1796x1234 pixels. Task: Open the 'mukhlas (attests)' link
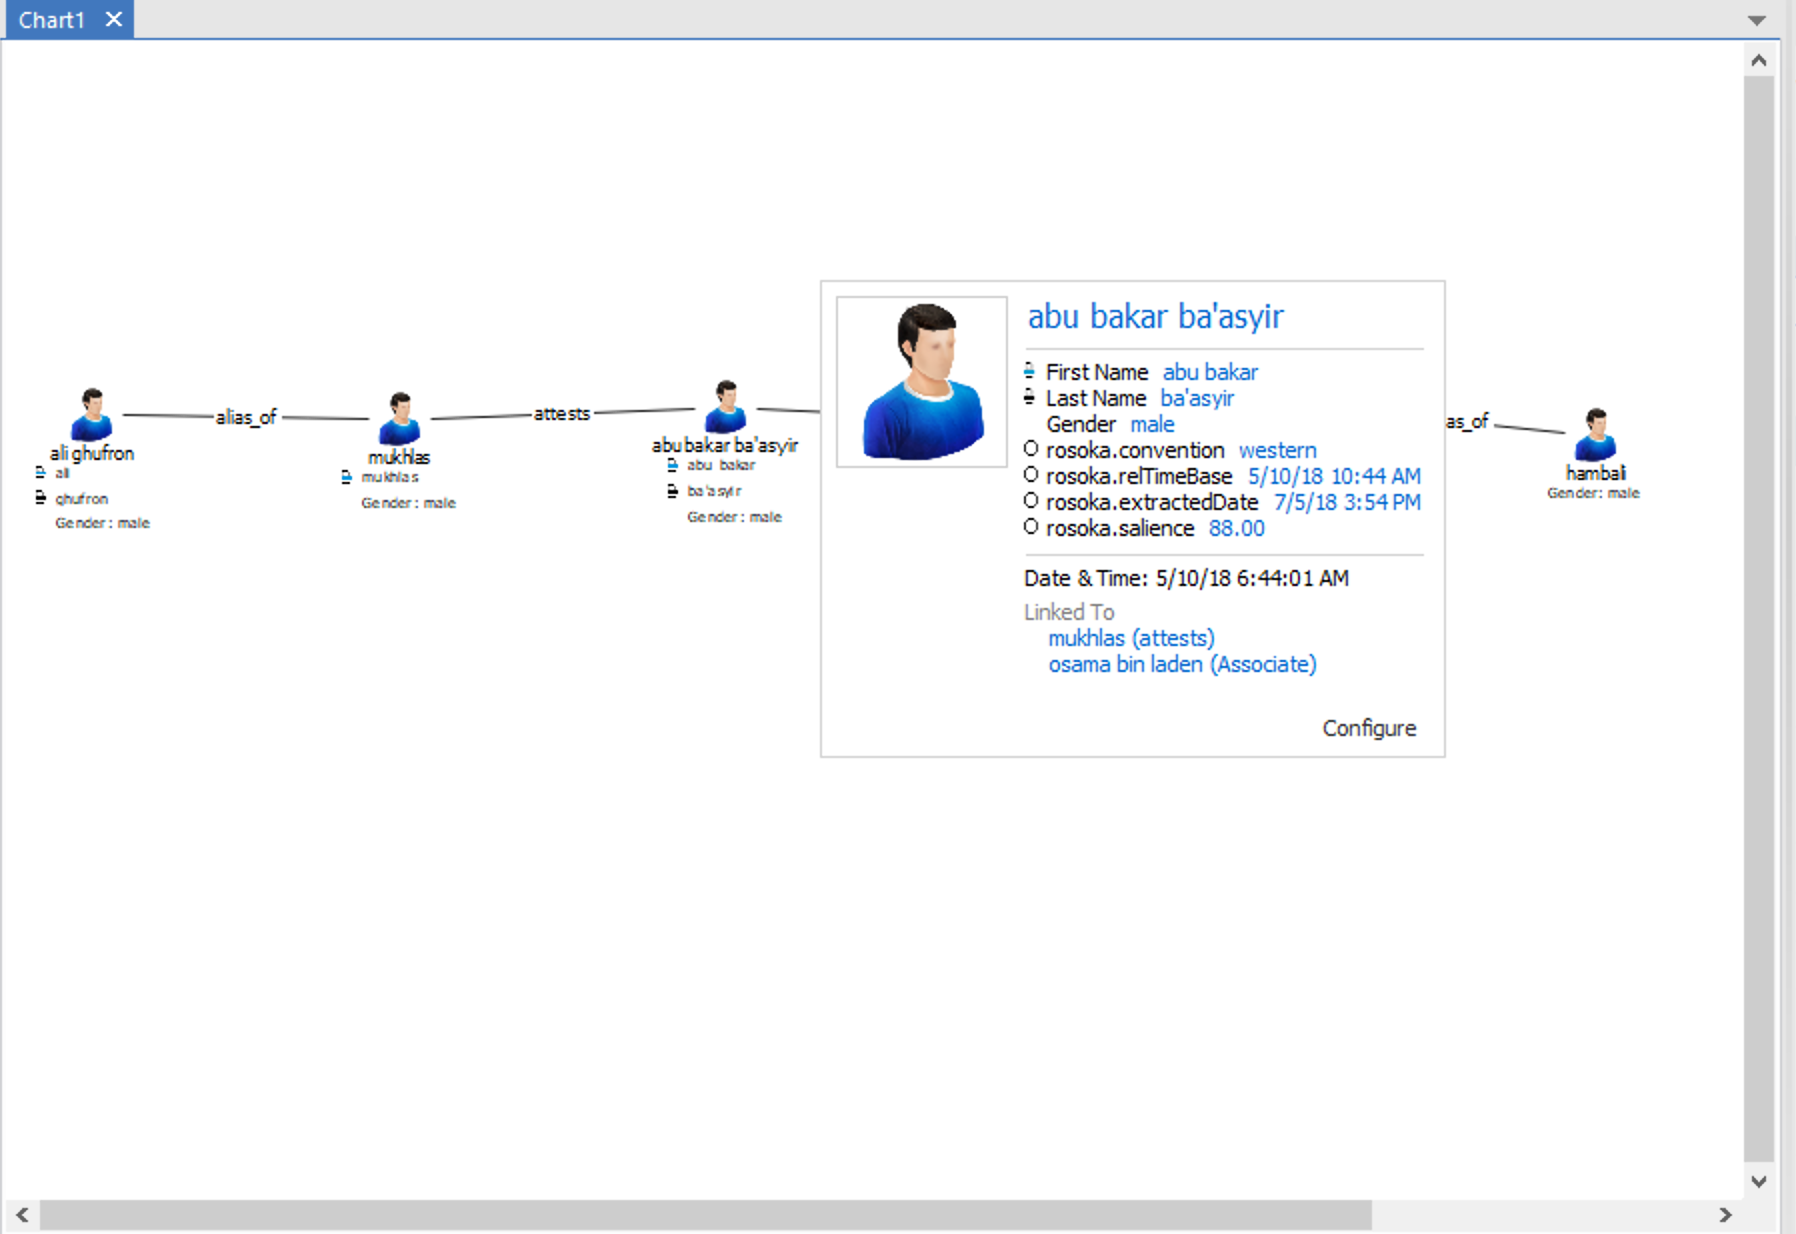(1130, 637)
